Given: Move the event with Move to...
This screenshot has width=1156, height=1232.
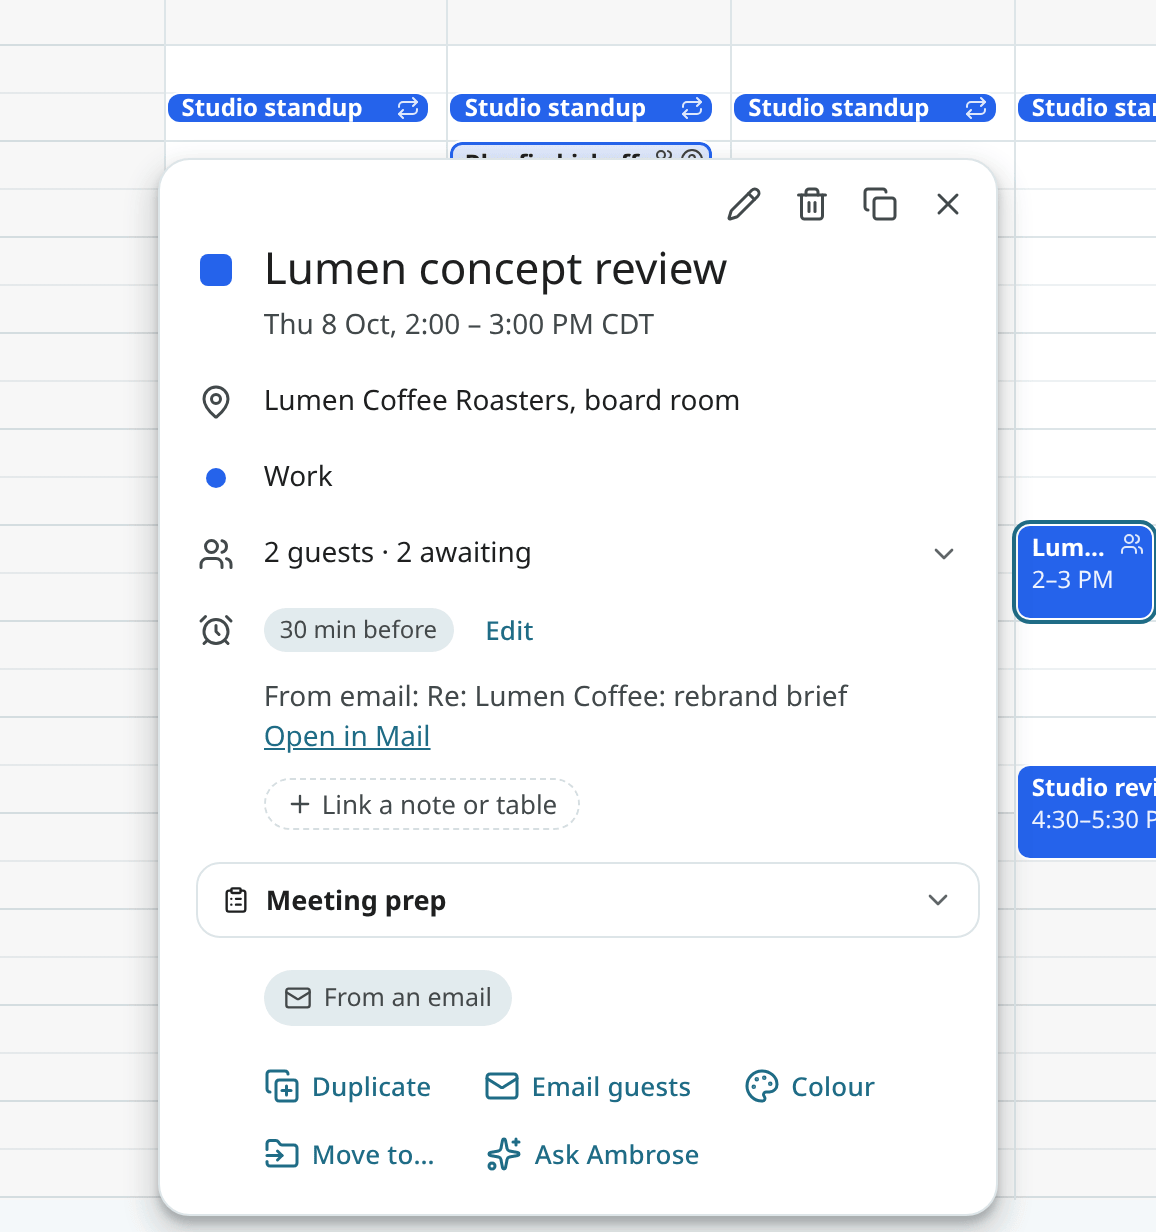Looking at the screenshot, I should pyautogui.click(x=349, y=1155).
